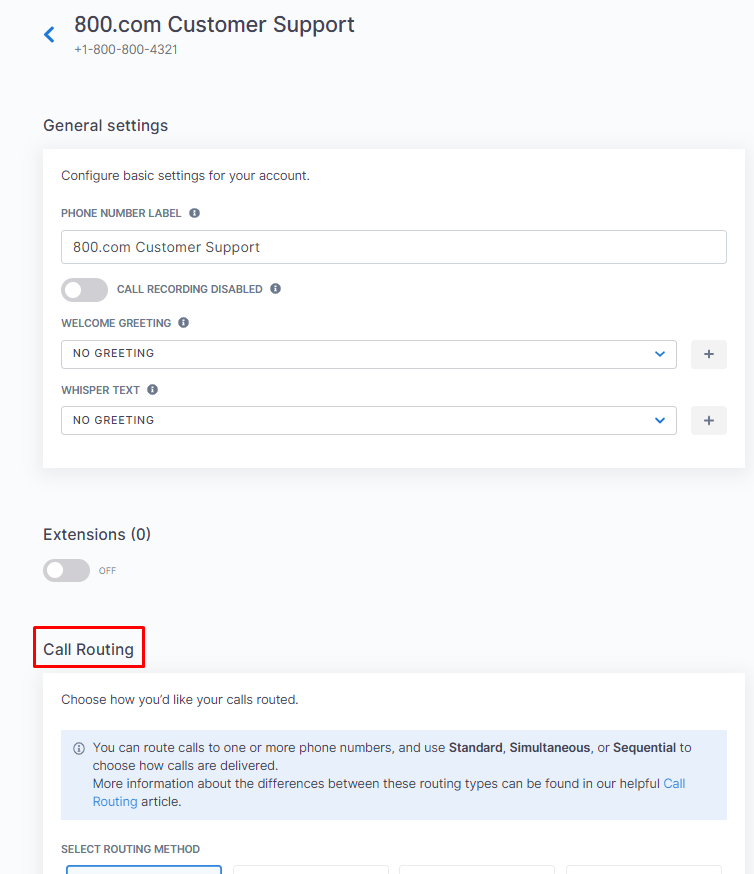This screenshot has width=754, height=874.
Task: Edit the phone number label field
Action: point(393,247)
